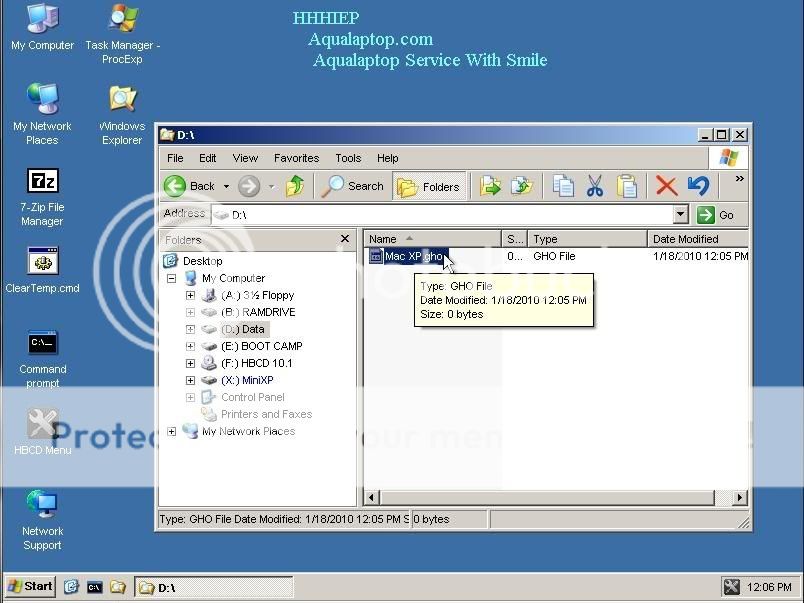This screenshot has width=804, height=603.
Task: Open the Favorites menu
Action: 296,158
